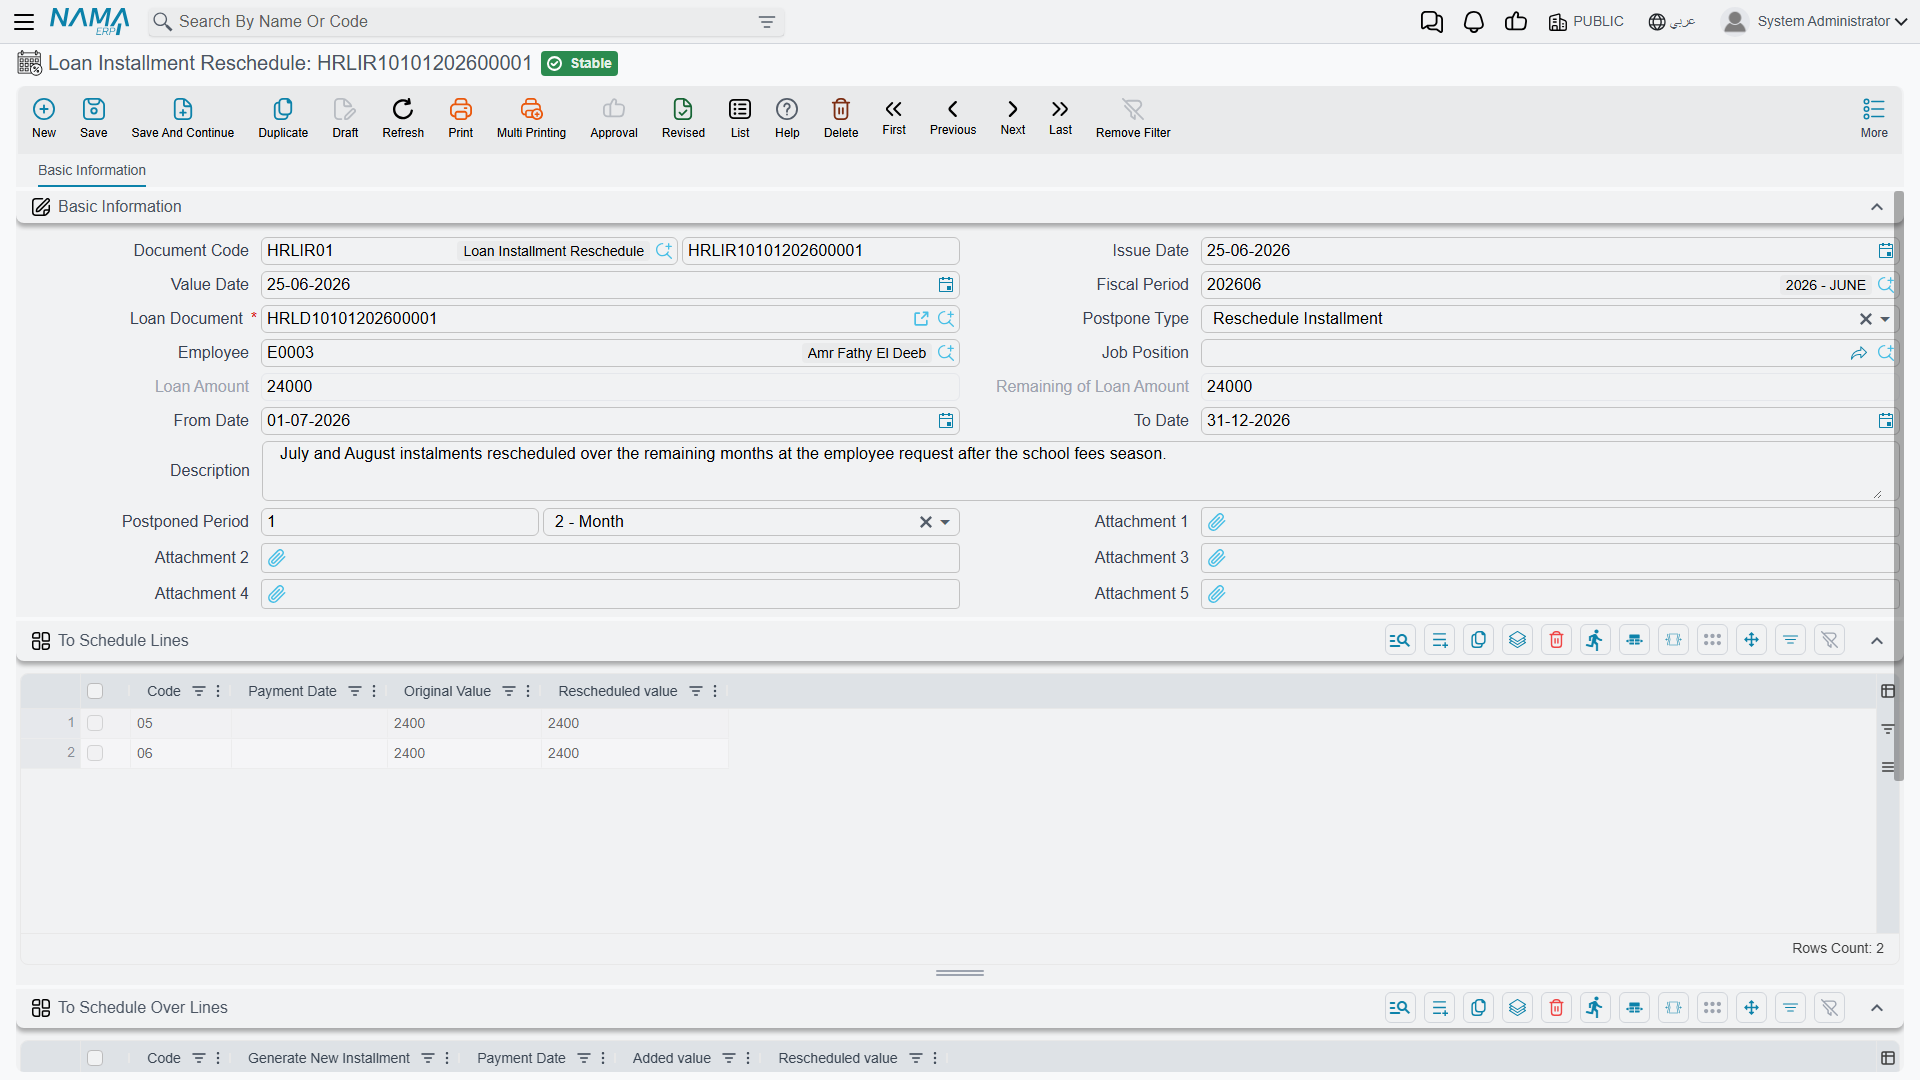Open Issue Date calendar picker
1920x1080 pixels.
click(x=1885, y=251)
